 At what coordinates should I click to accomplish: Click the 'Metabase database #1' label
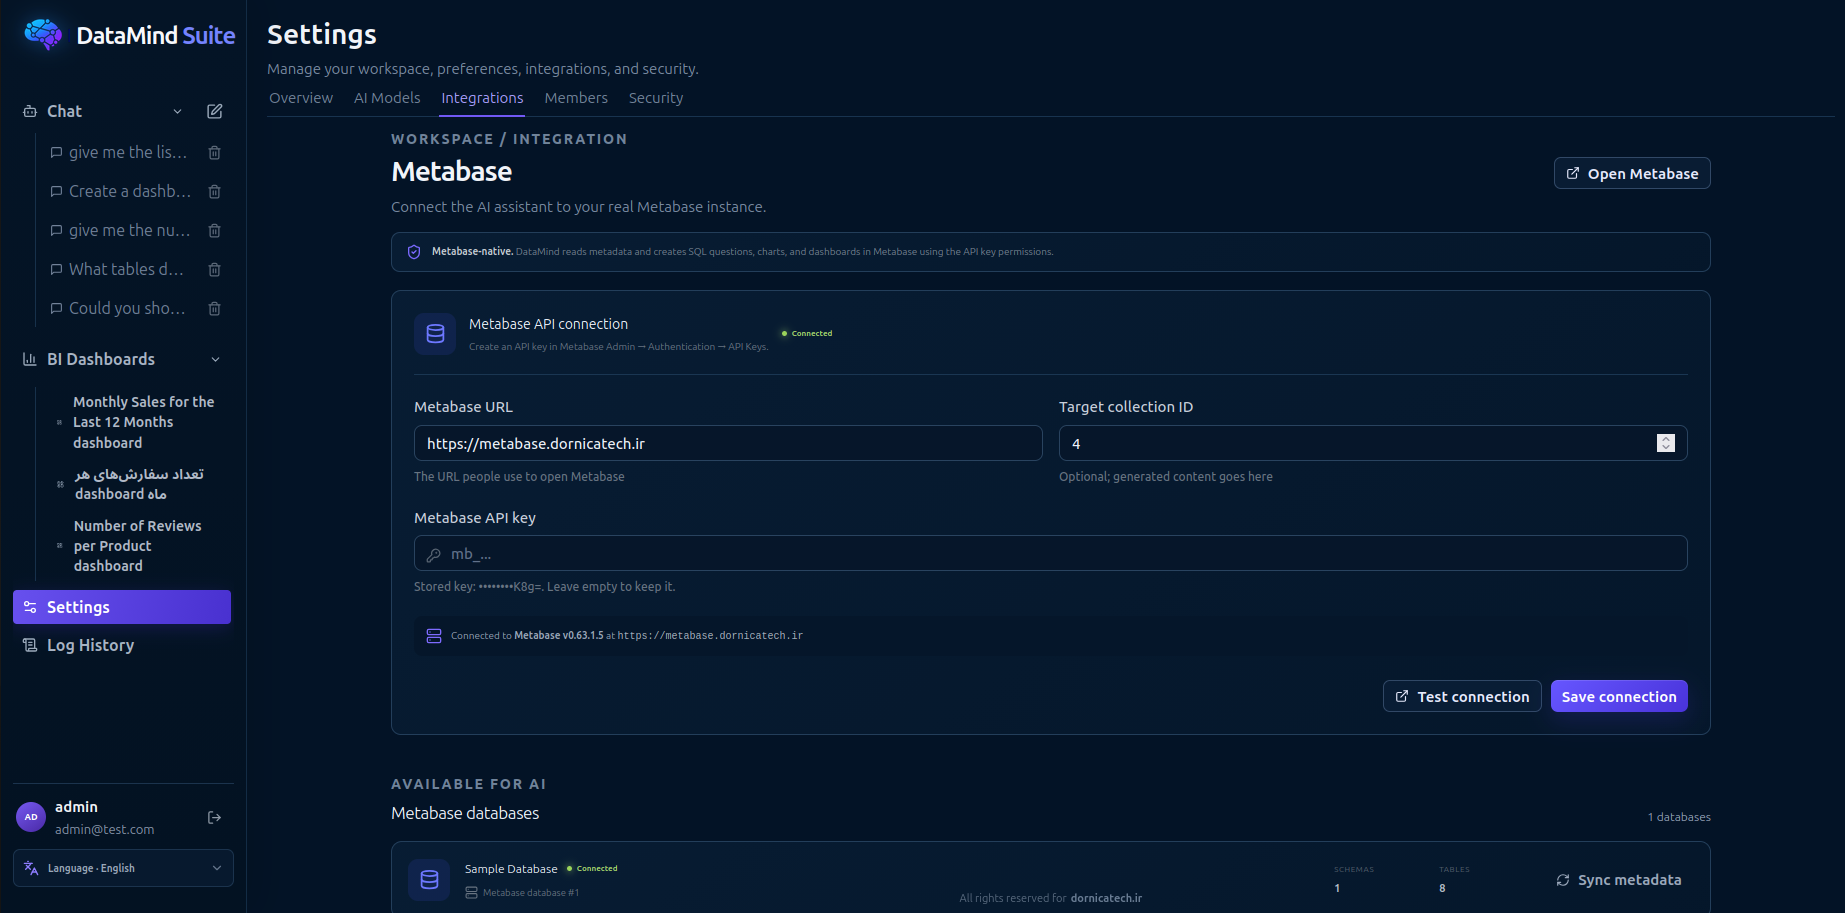(531, 892)
